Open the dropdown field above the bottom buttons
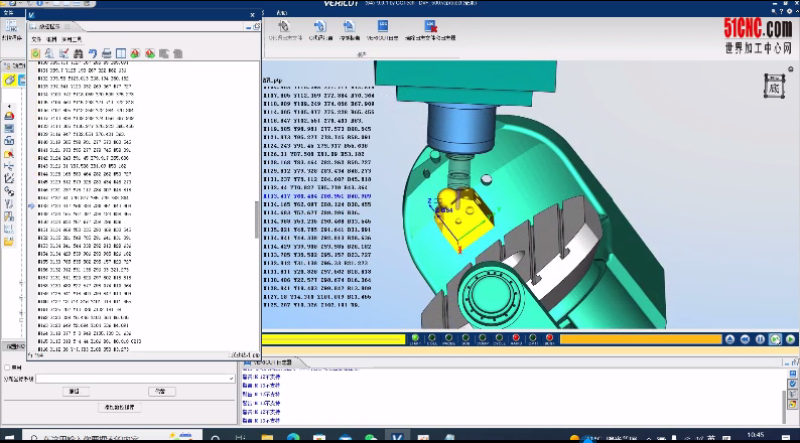Screen dimensions: 800x443 point(135,378)
